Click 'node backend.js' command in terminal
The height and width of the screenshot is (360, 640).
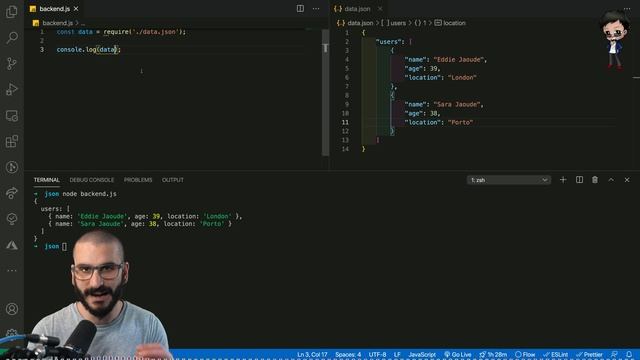(89, 194)
